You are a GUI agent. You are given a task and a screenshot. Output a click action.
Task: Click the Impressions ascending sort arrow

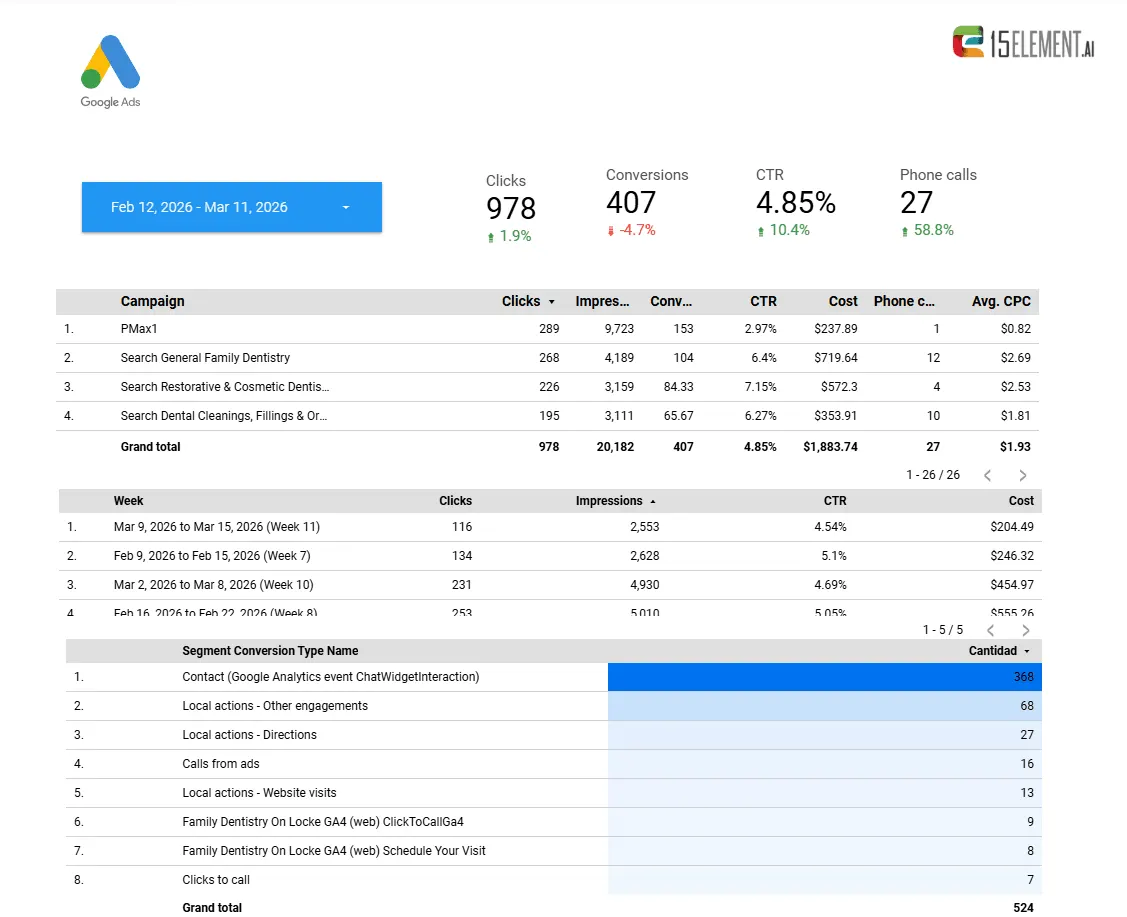pos(653,502)
